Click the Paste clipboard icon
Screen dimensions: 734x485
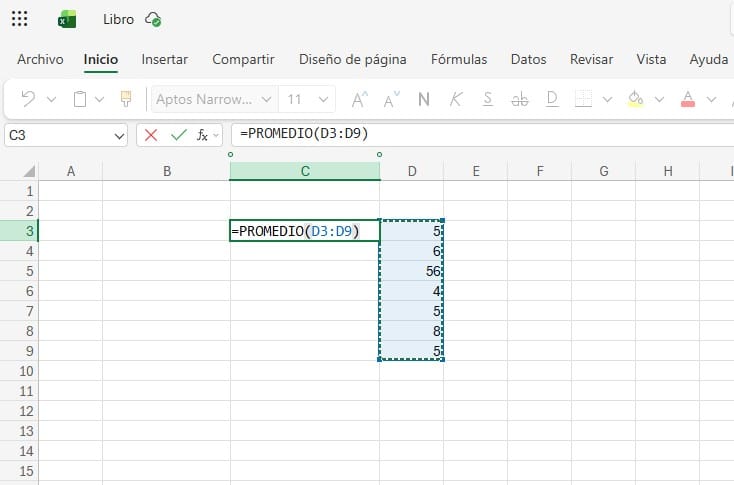[x=81, y=99]
